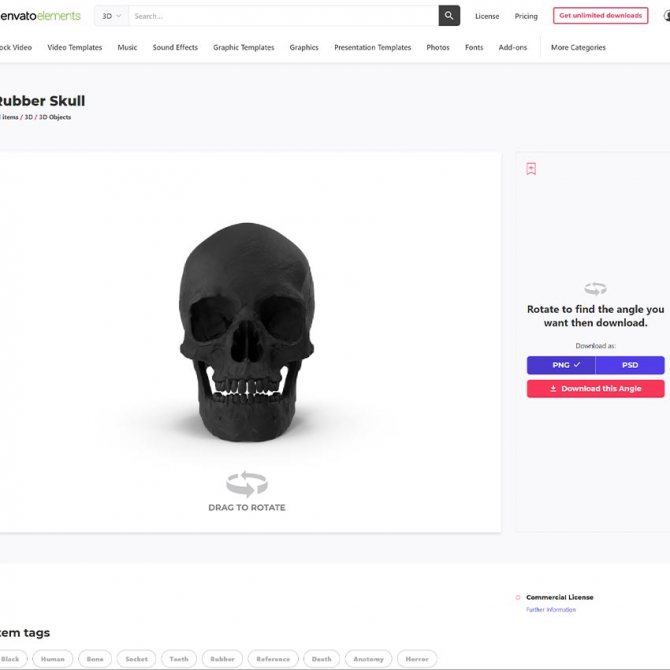Open the Further Information link

click(551, 609)
